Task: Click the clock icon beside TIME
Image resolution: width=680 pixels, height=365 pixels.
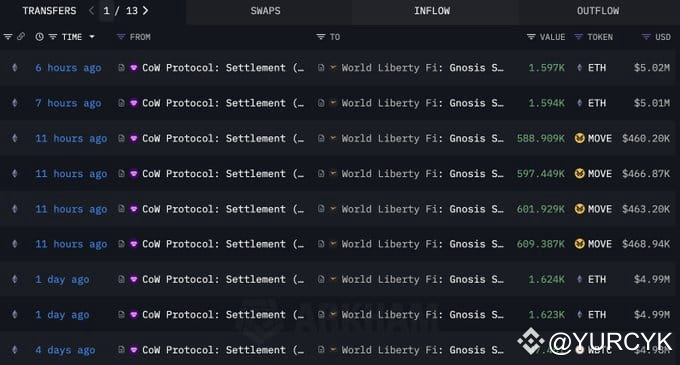Action: click(39, 37)
